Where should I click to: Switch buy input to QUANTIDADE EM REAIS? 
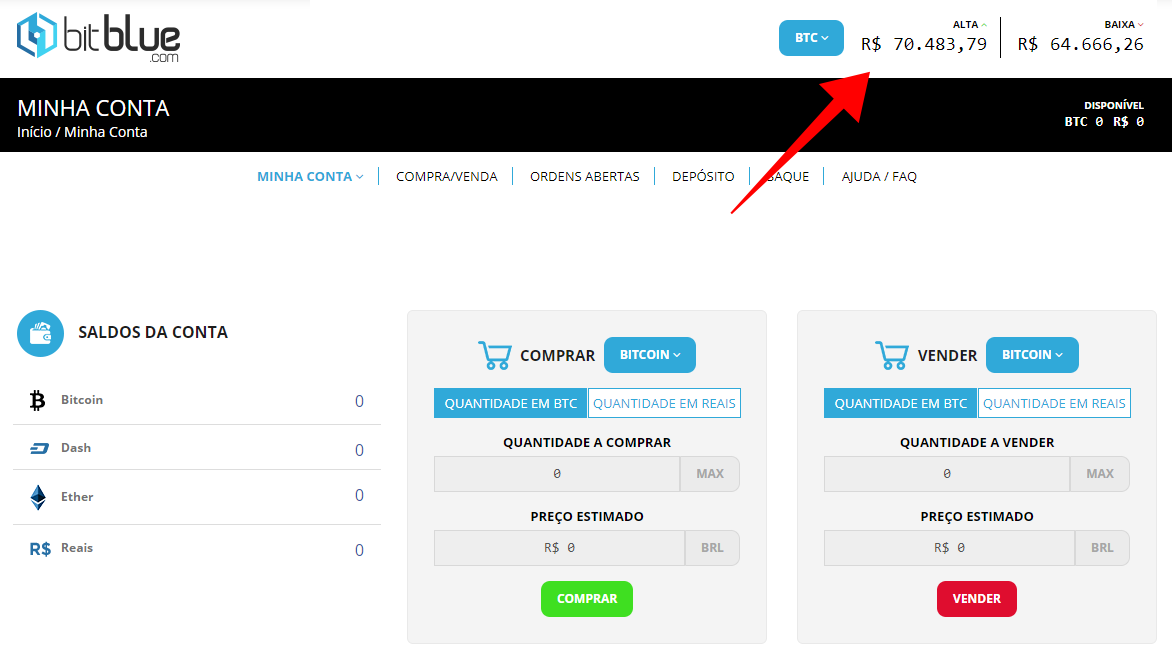tap(663, 402)
